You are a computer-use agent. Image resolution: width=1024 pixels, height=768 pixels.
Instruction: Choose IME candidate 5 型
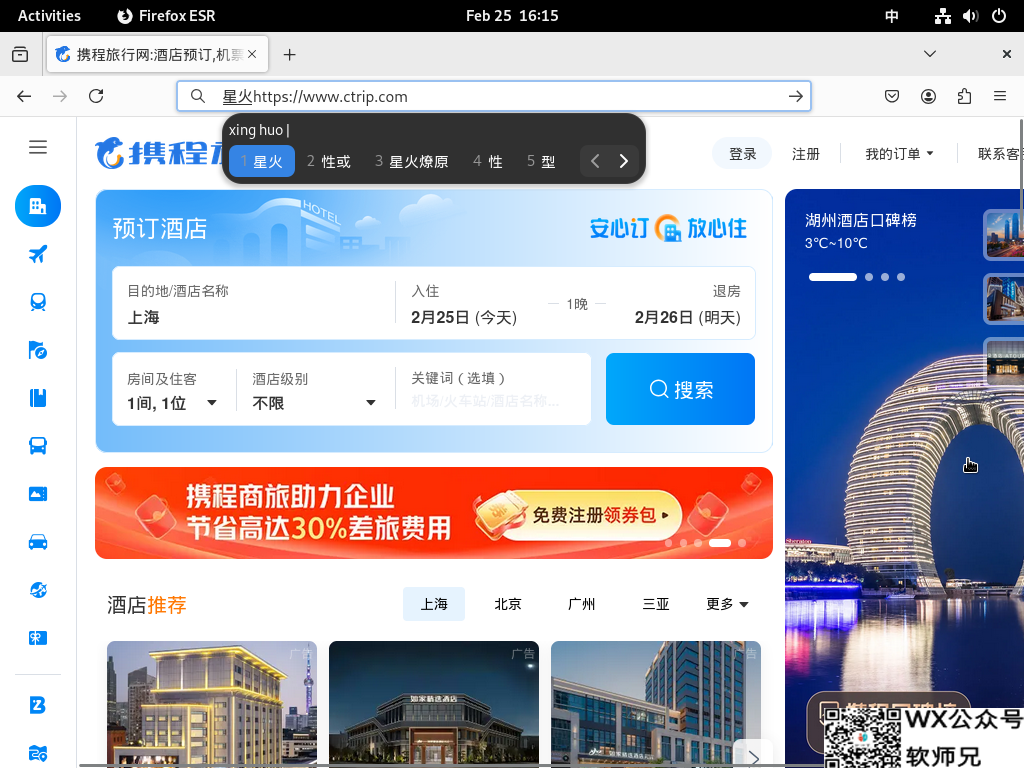tap(541, 161)
